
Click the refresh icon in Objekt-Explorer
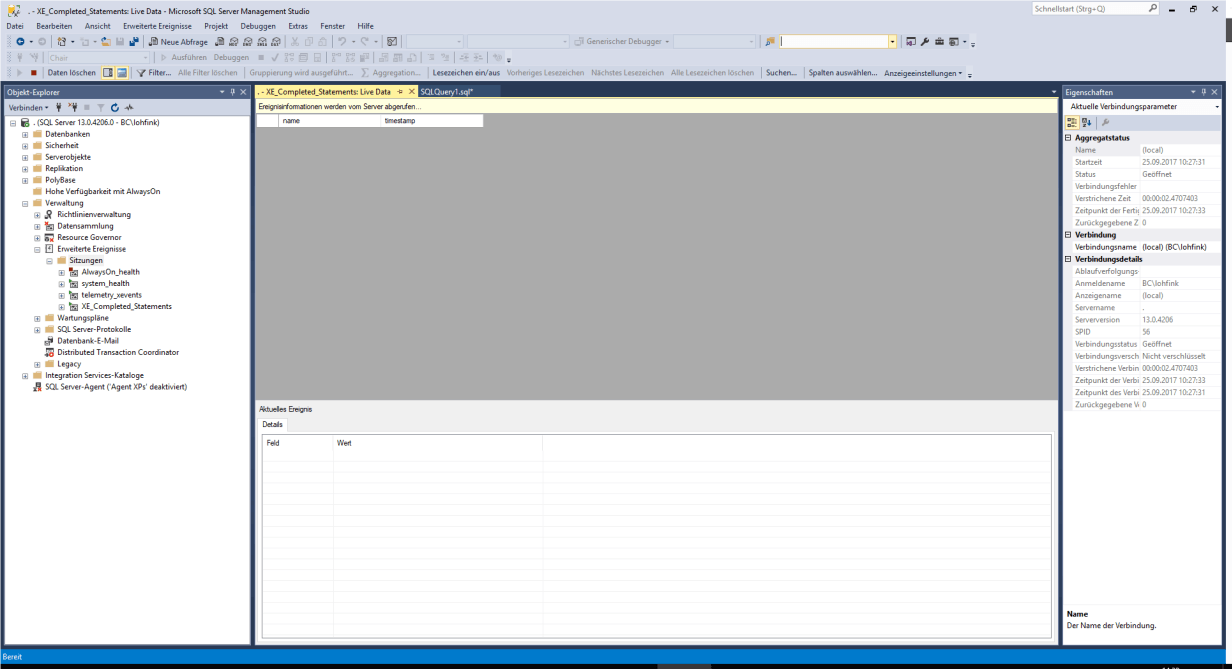pyautogui.click(x=115, y=107)
